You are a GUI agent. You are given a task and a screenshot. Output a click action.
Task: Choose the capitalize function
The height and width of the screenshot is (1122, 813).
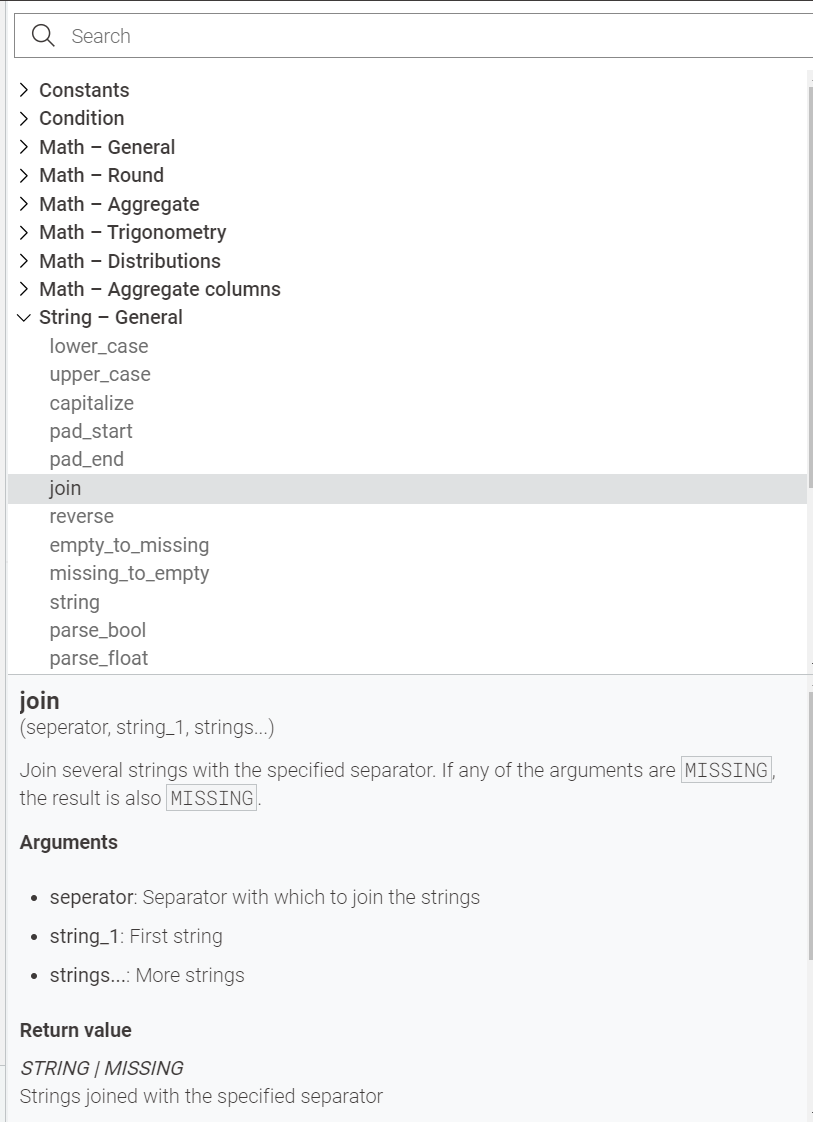[92, 403]
